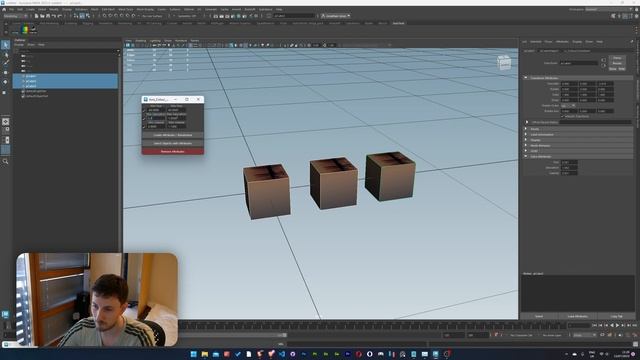Collapse the Transform Attributes section
This screenshot has height=360, width=640.
[526, 78]
